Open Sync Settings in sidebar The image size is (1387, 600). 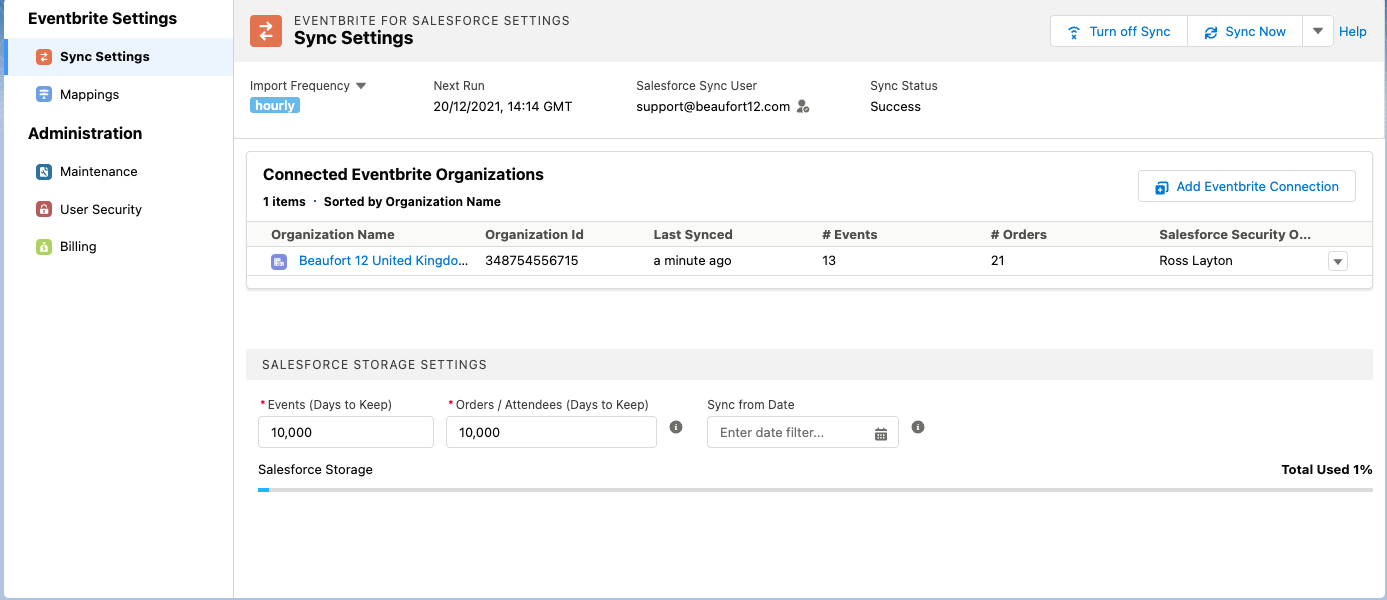click(x=118, y=57)
